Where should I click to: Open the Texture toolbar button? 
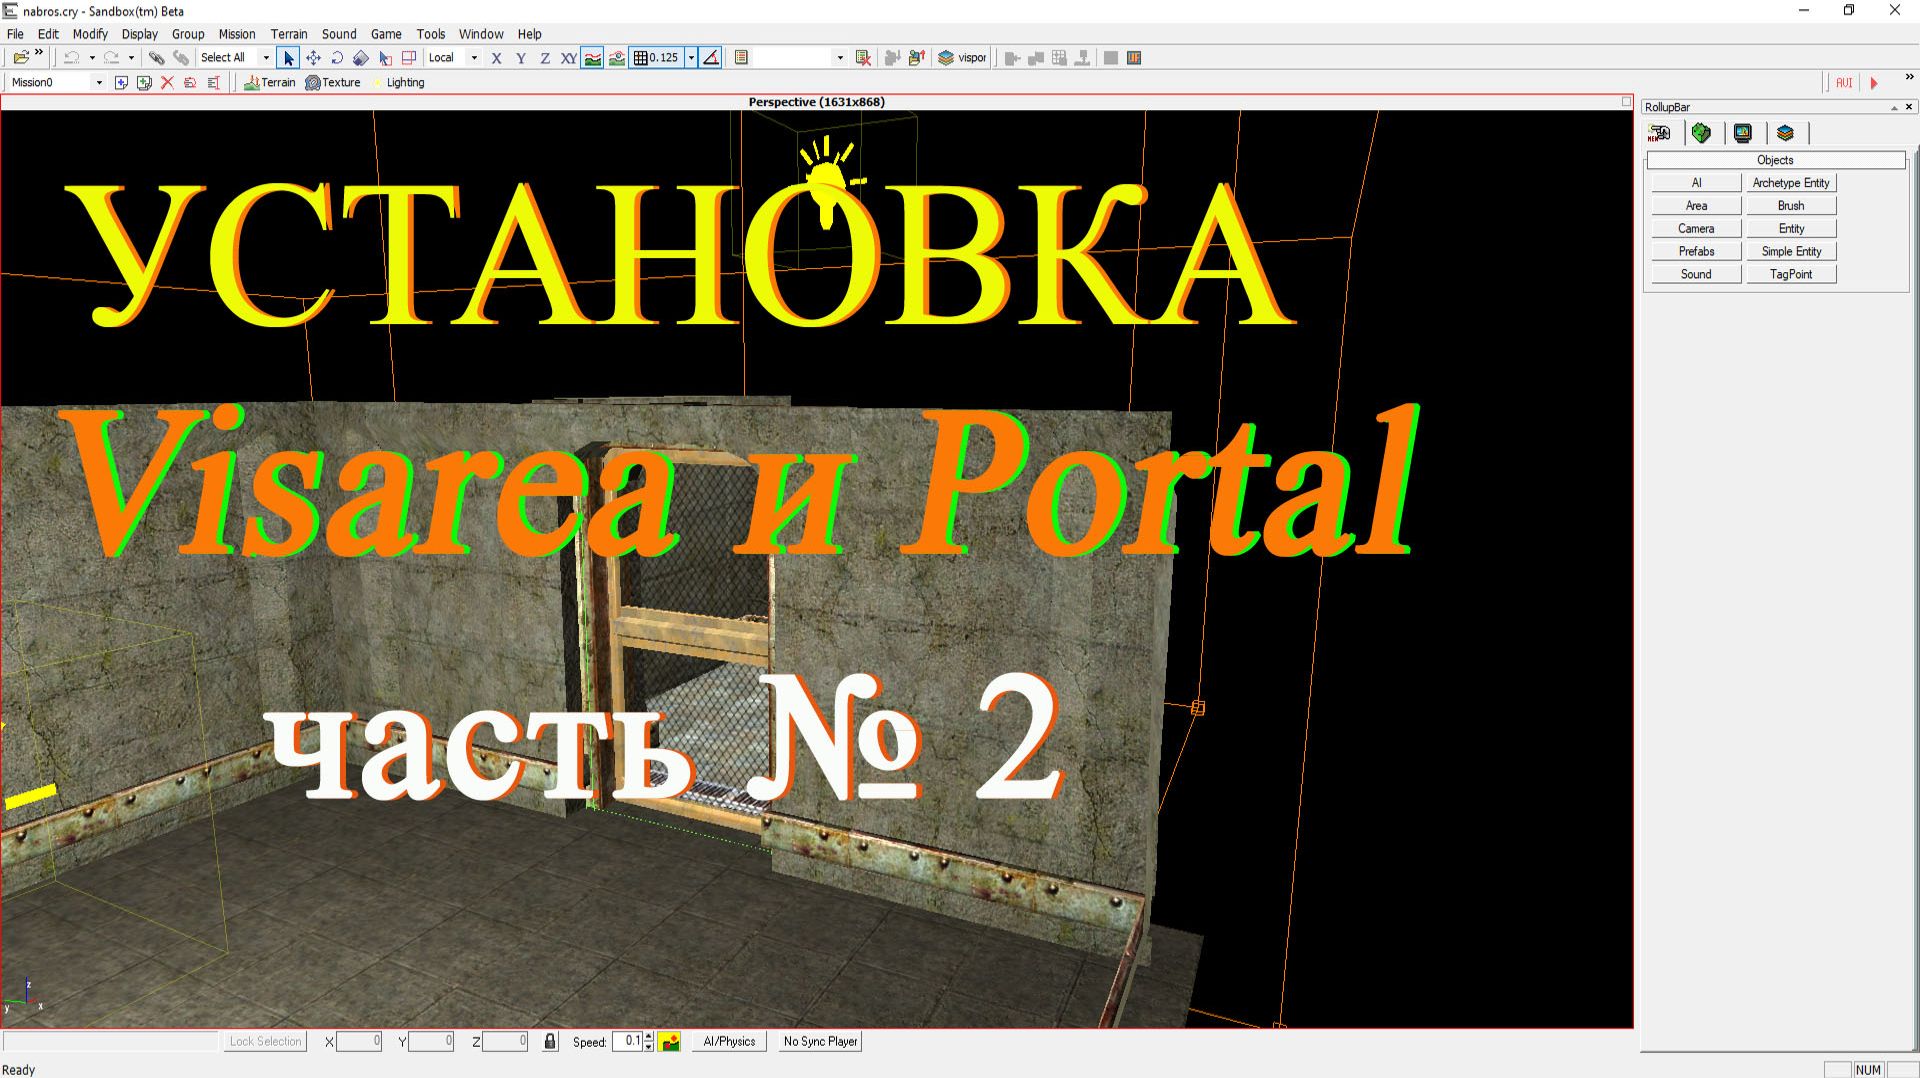(333, 83)
